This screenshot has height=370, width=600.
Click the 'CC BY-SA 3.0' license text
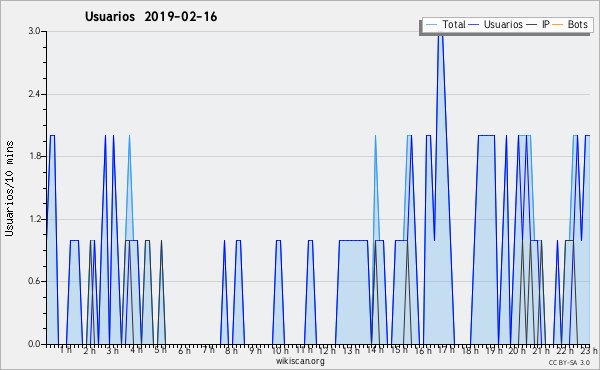(x=569, y=363)
